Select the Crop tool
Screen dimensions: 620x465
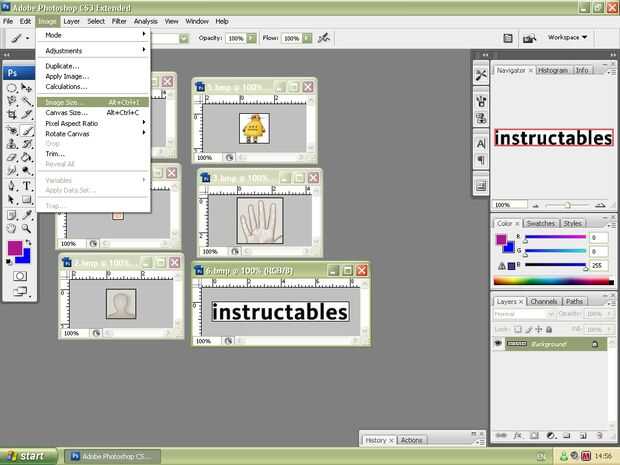pyautogui.click(x=12, y=115)
